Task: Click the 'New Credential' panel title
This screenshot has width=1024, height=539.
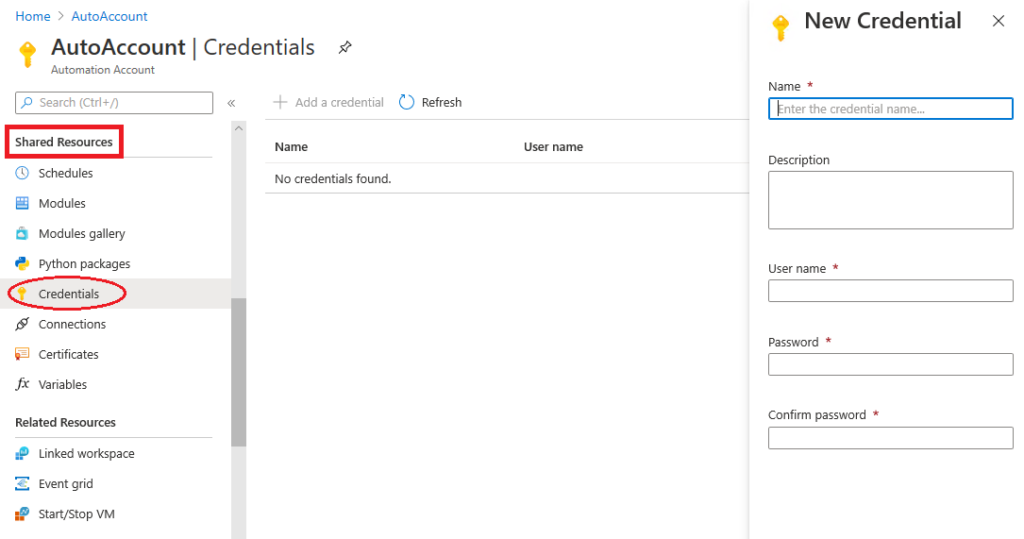Action: pyautogui.click(x=882, y=21)
